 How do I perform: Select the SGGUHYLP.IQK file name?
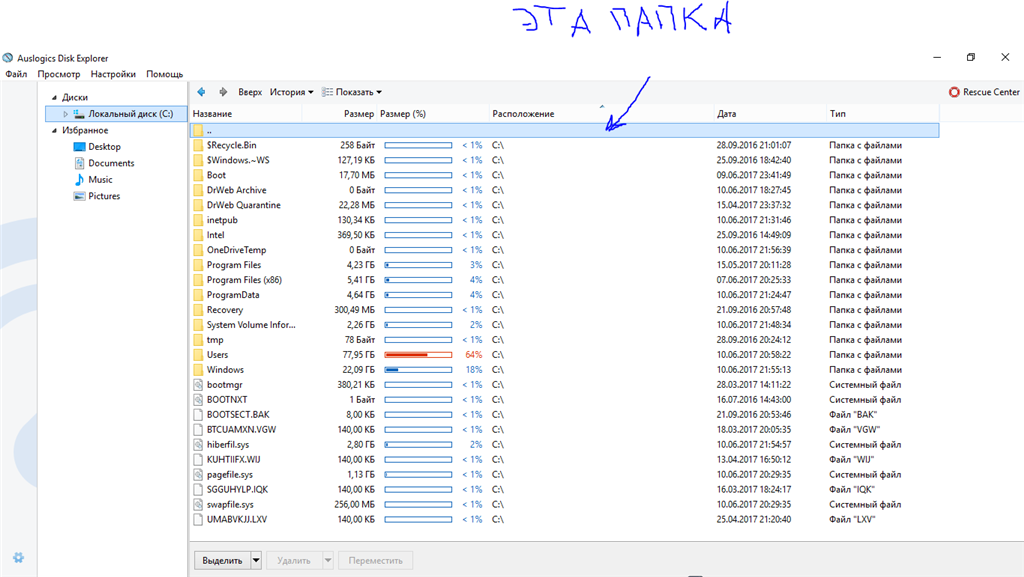(x=237, y=490)
